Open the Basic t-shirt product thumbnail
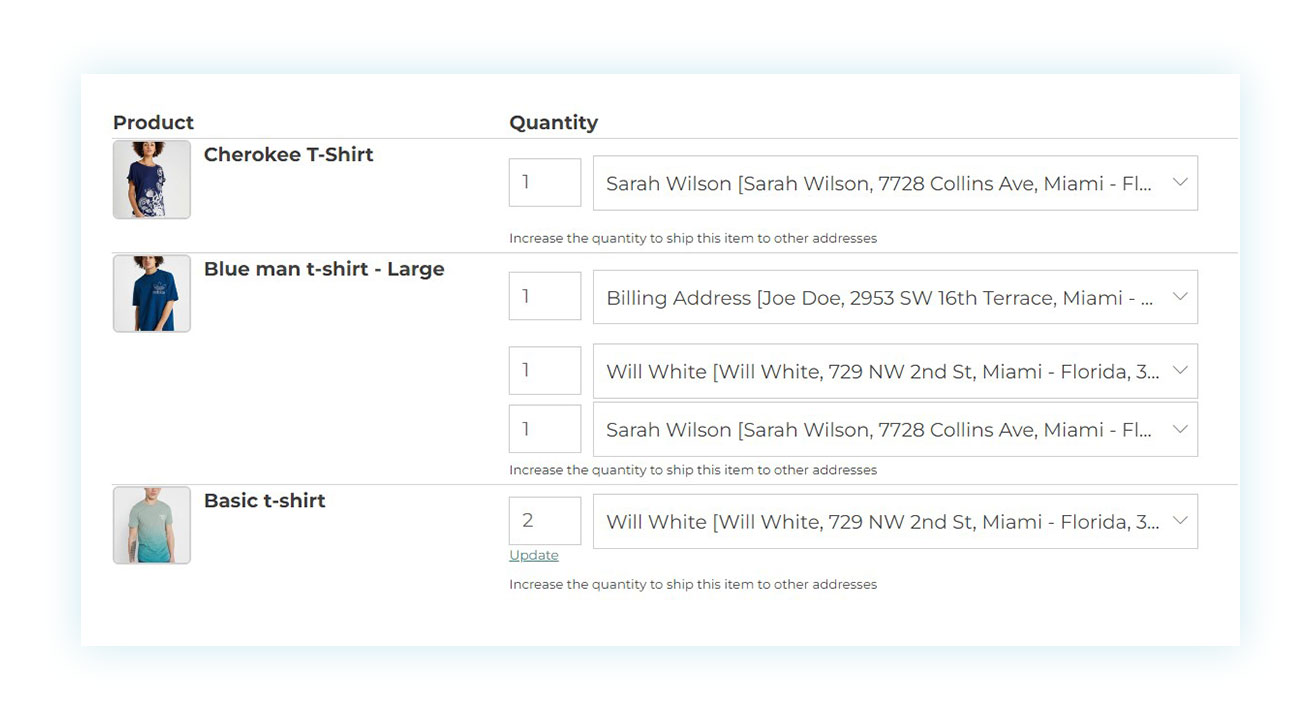 (152, 525)
